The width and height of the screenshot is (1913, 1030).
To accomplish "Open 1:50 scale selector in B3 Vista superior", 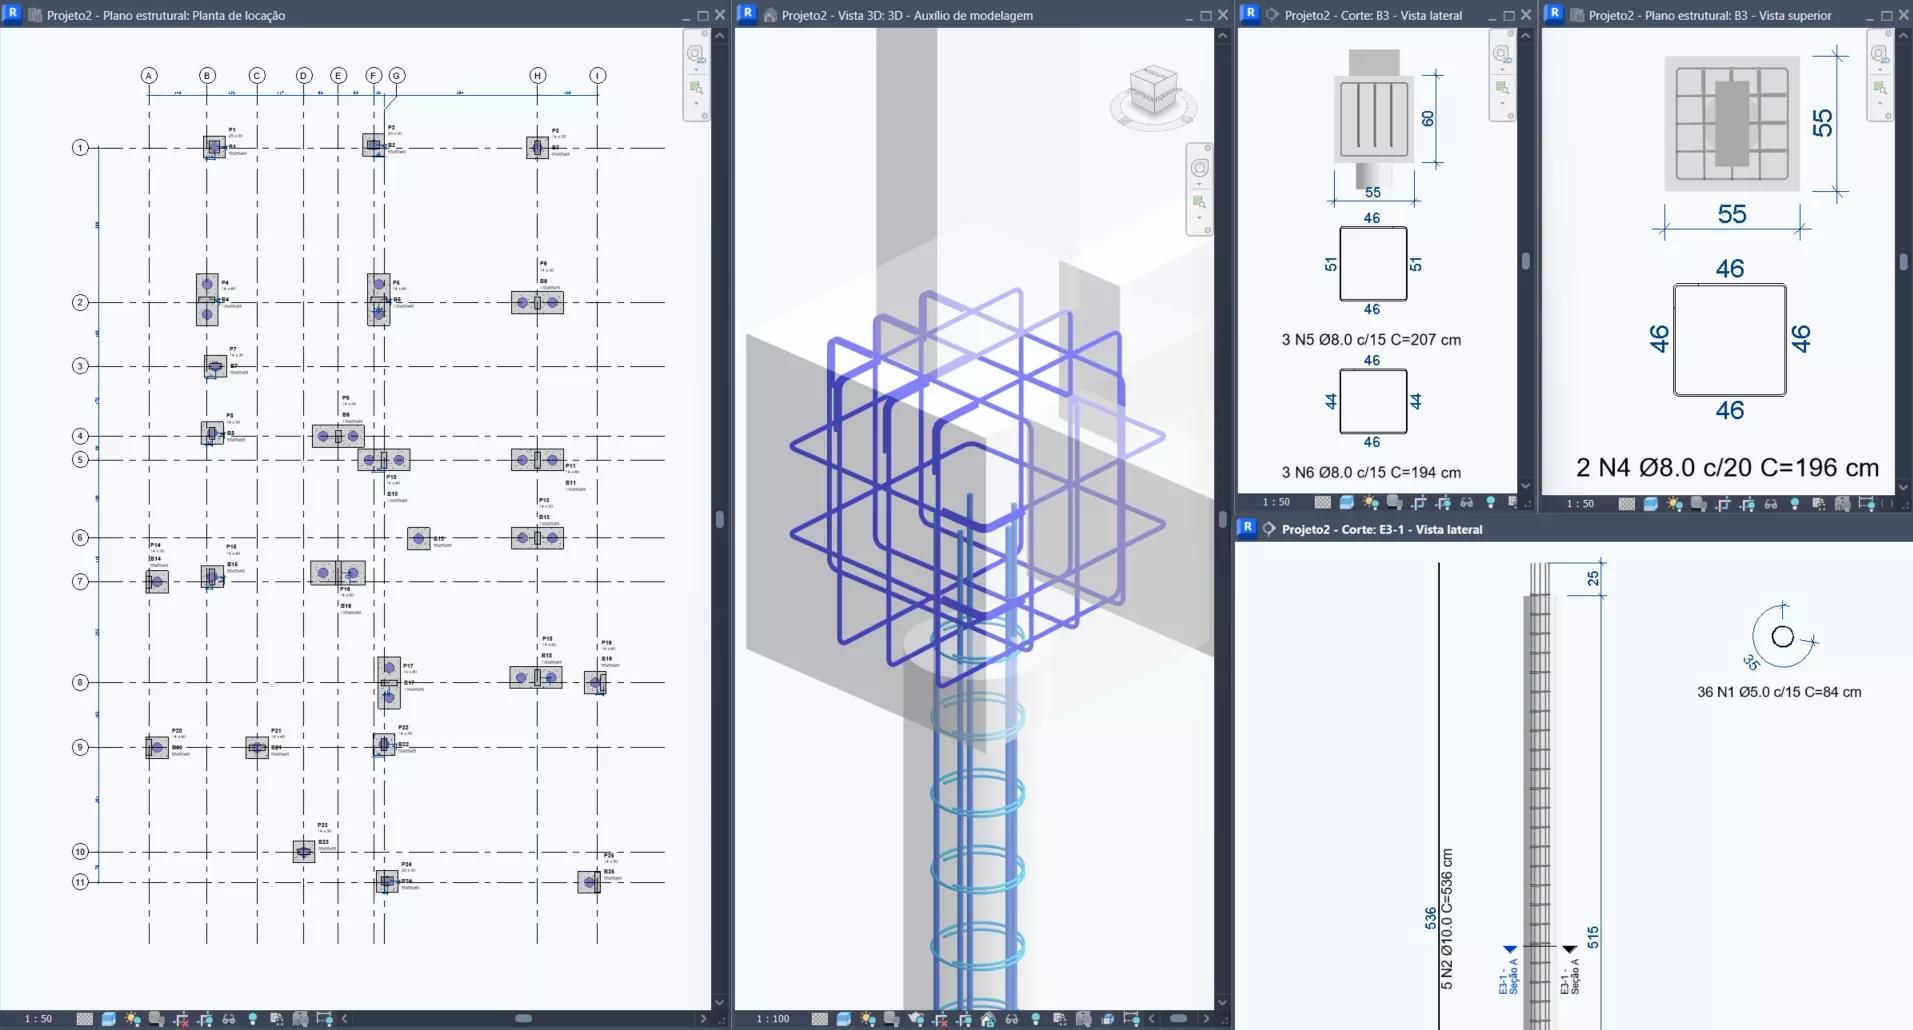I will click(x=1580, y=504).
